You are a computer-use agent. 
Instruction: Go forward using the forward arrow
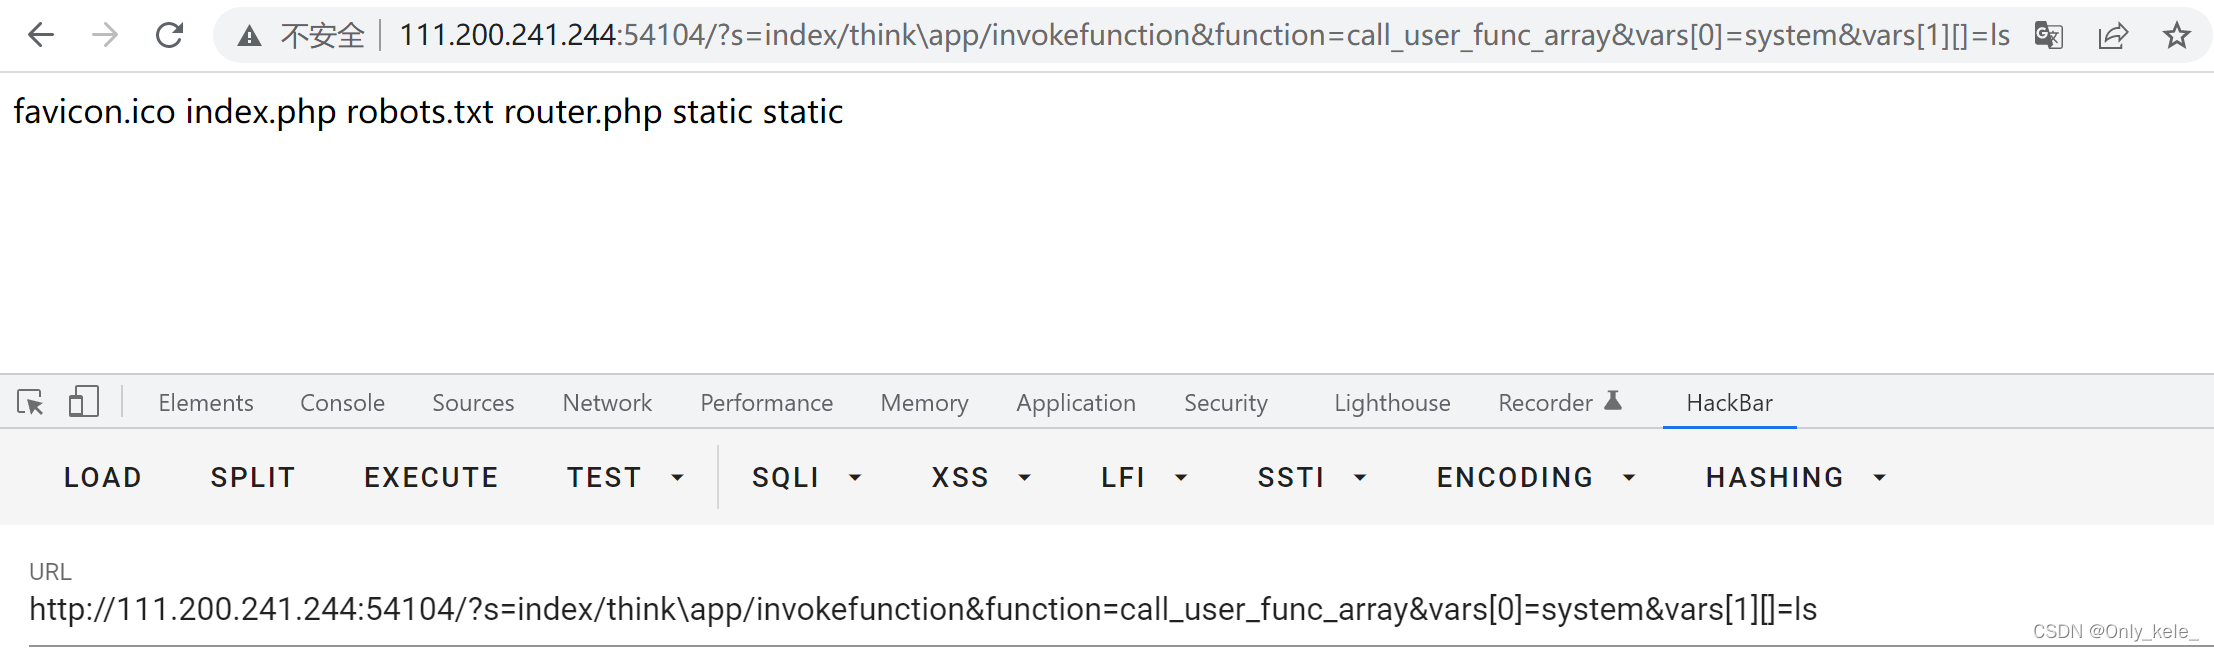pos(104,36)
